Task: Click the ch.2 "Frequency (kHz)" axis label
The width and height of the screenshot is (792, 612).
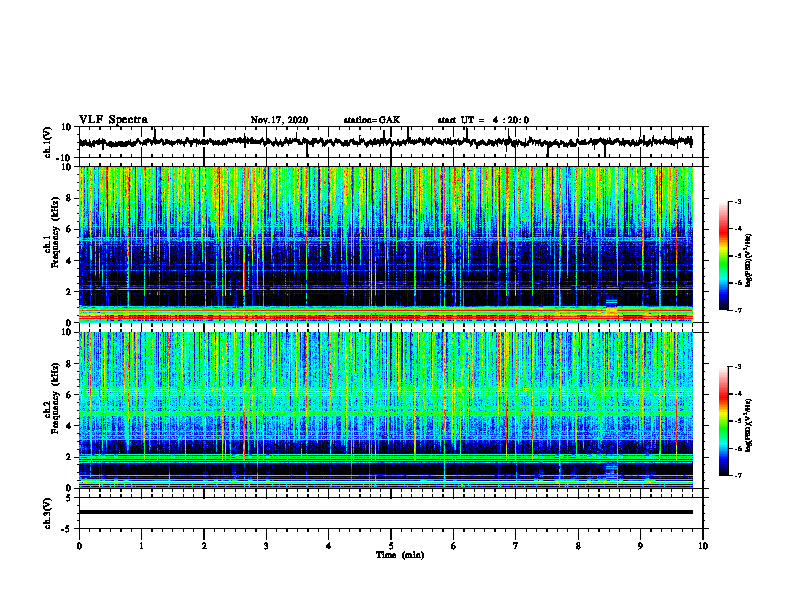Action: tap(55, 398)
